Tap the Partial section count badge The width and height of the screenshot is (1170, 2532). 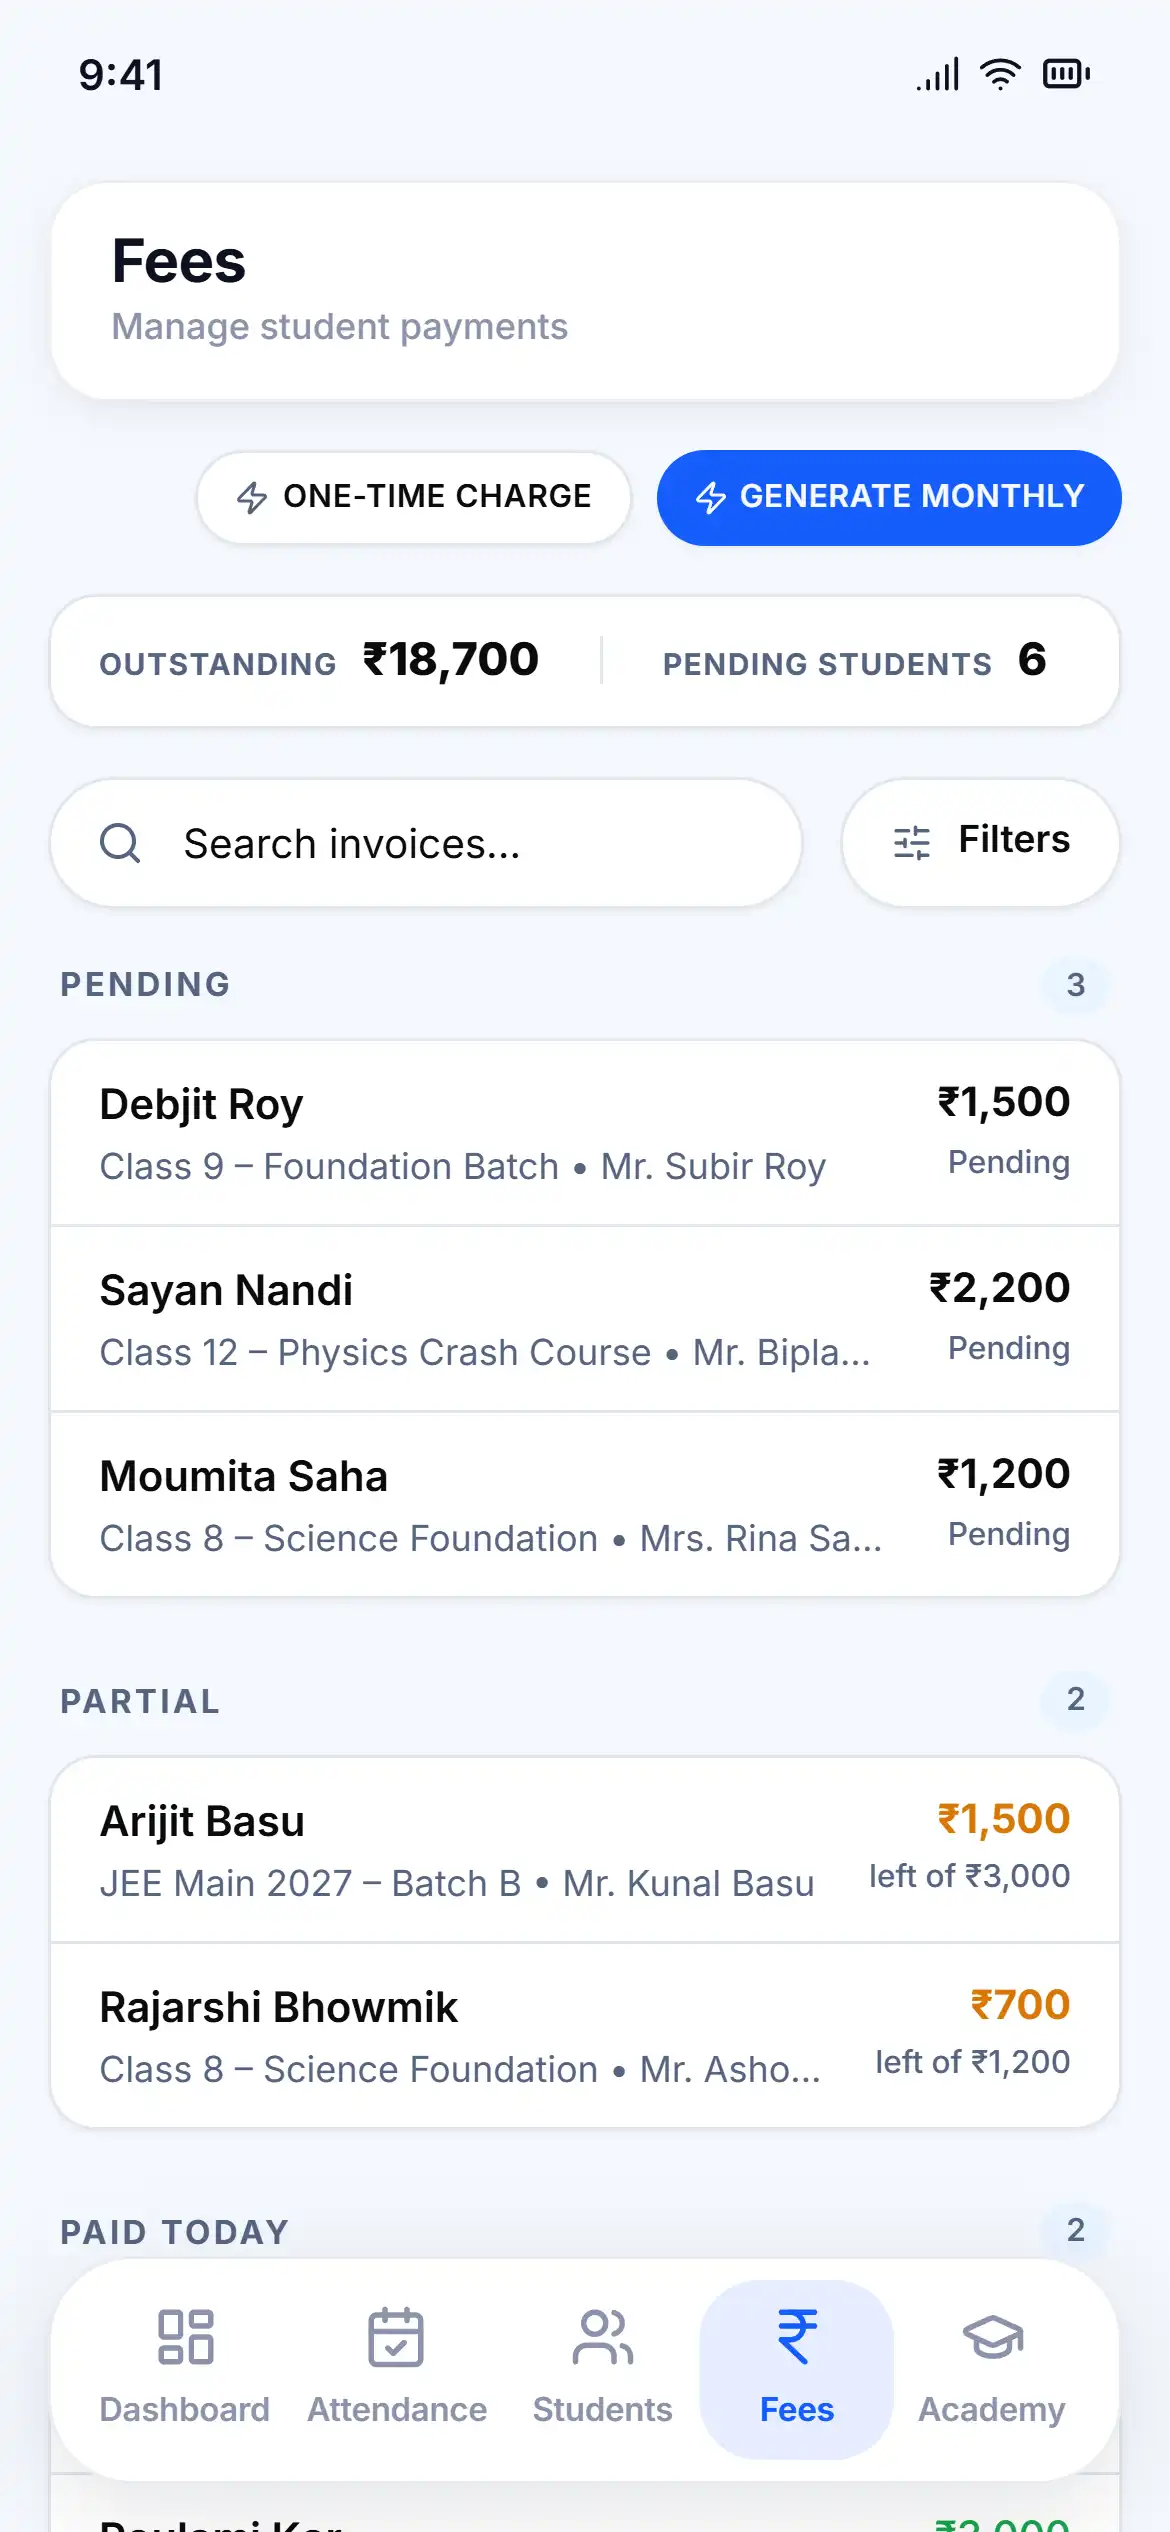click(x=1076, y=1699)
